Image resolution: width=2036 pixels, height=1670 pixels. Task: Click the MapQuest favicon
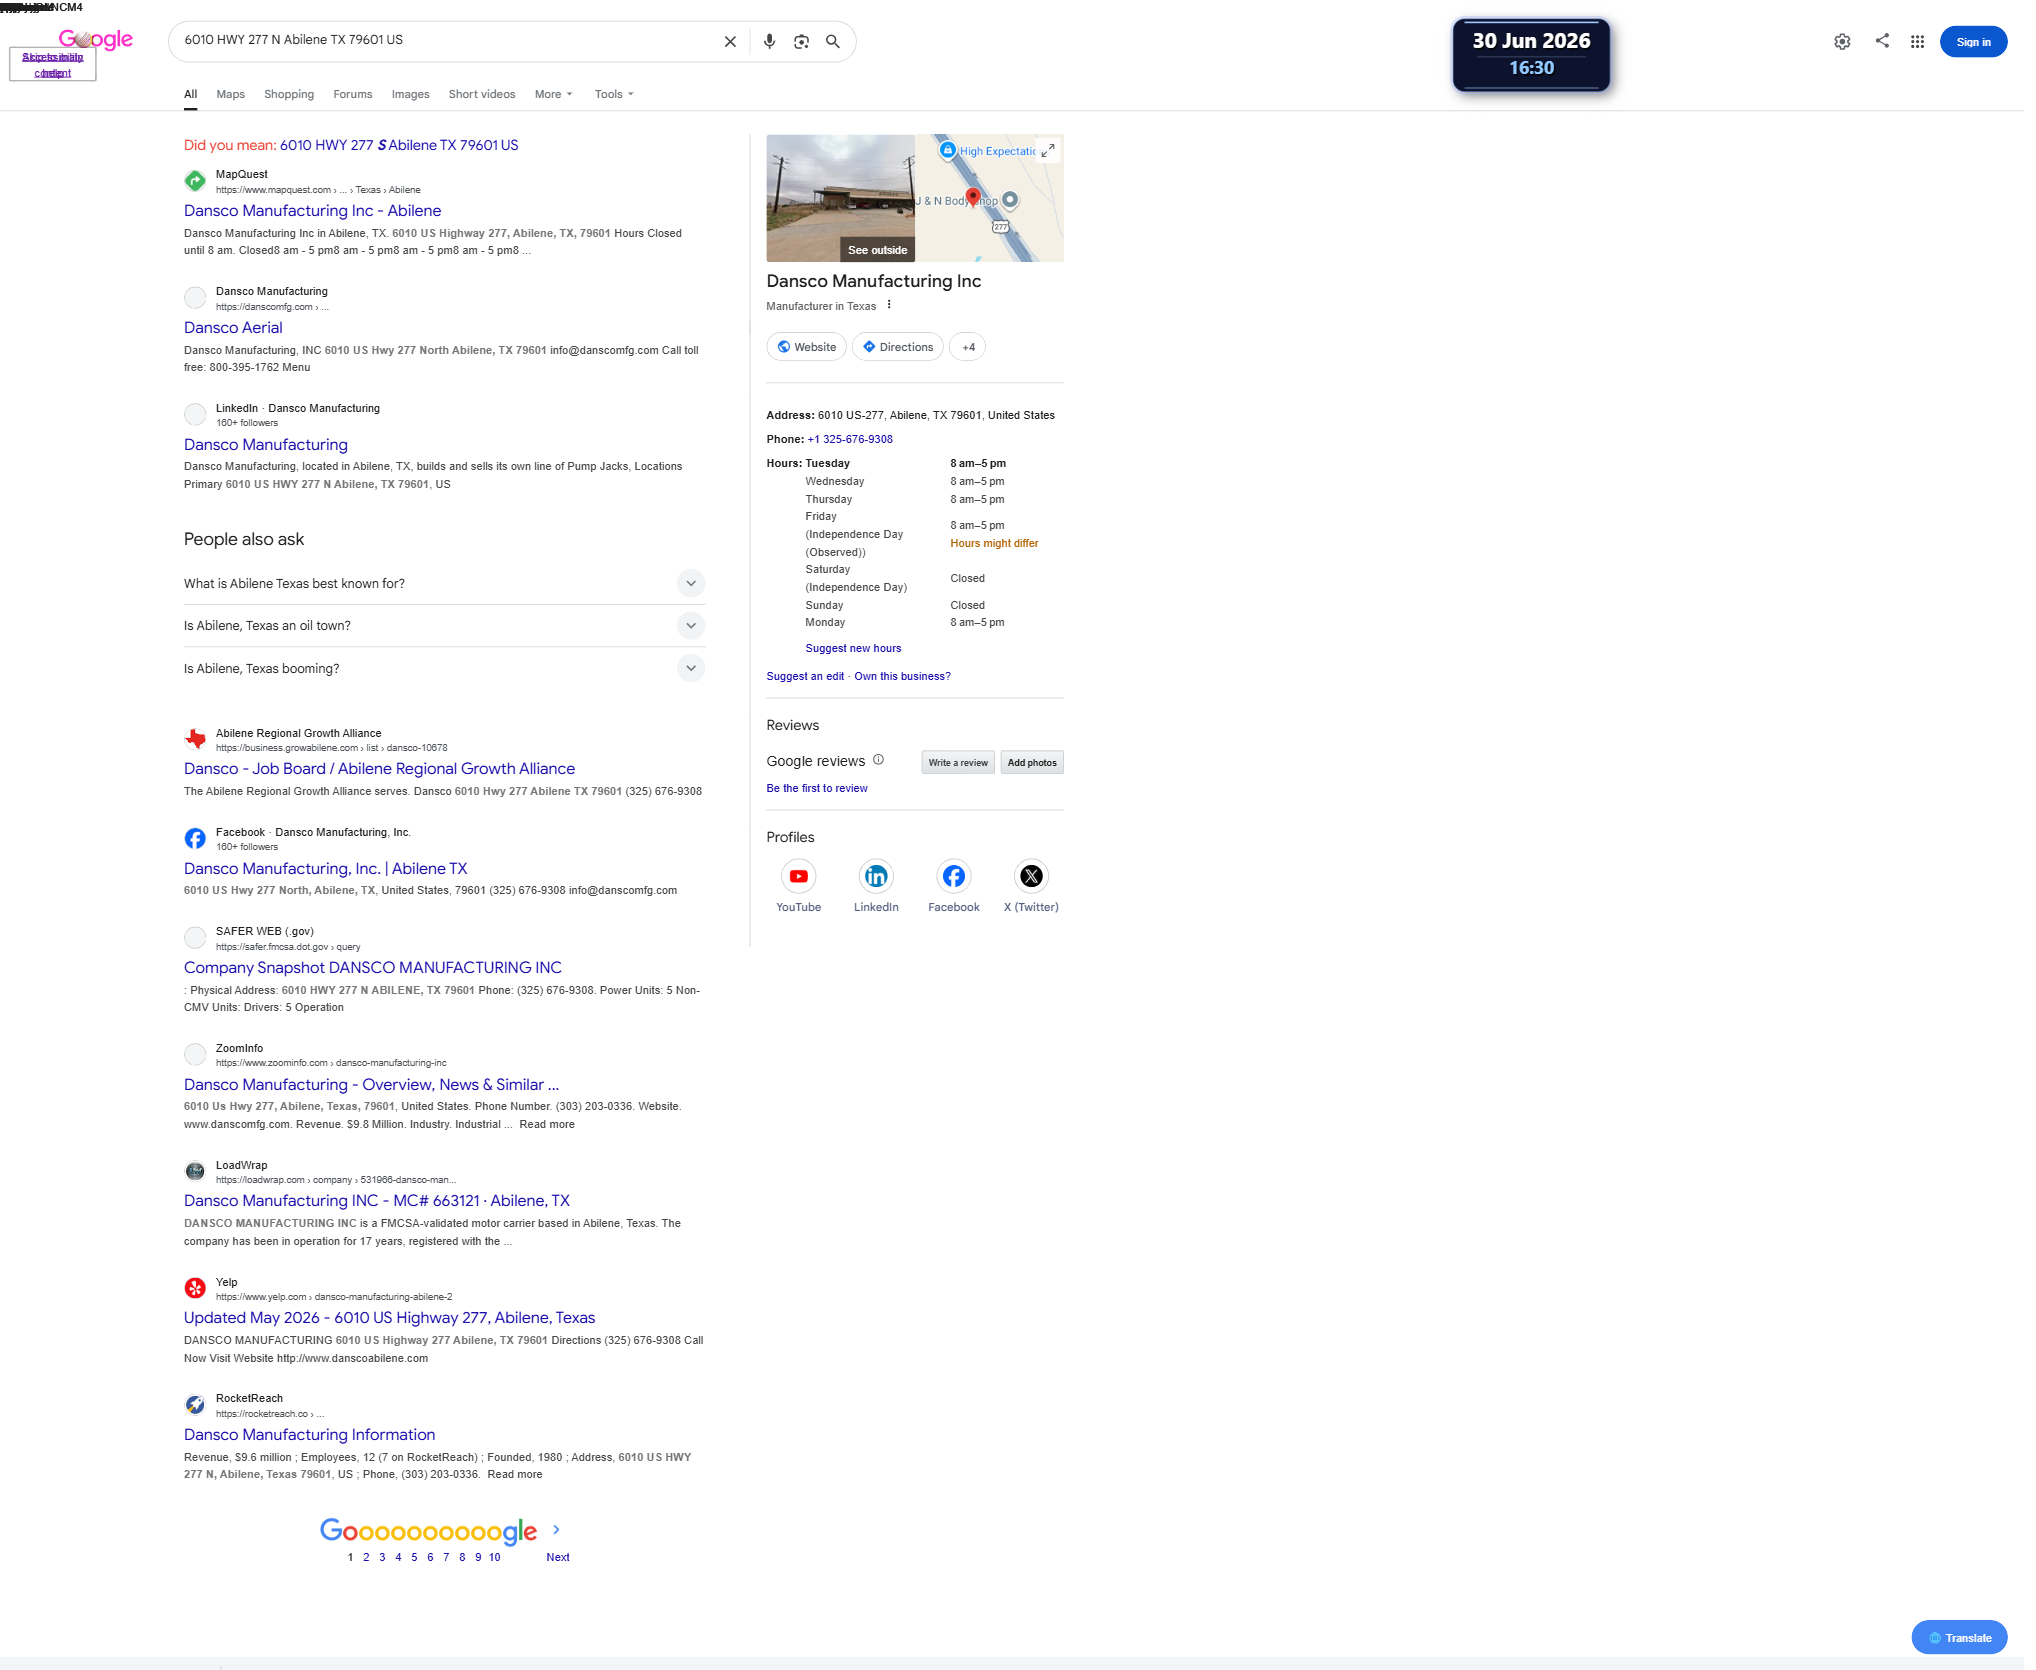click(195, 181)
